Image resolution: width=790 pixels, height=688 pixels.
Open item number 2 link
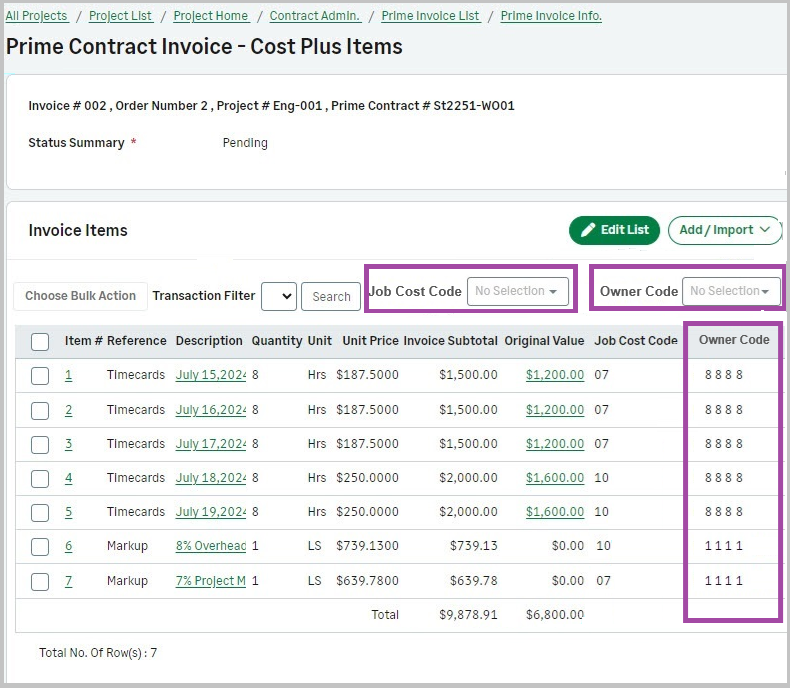pos(69,410)
